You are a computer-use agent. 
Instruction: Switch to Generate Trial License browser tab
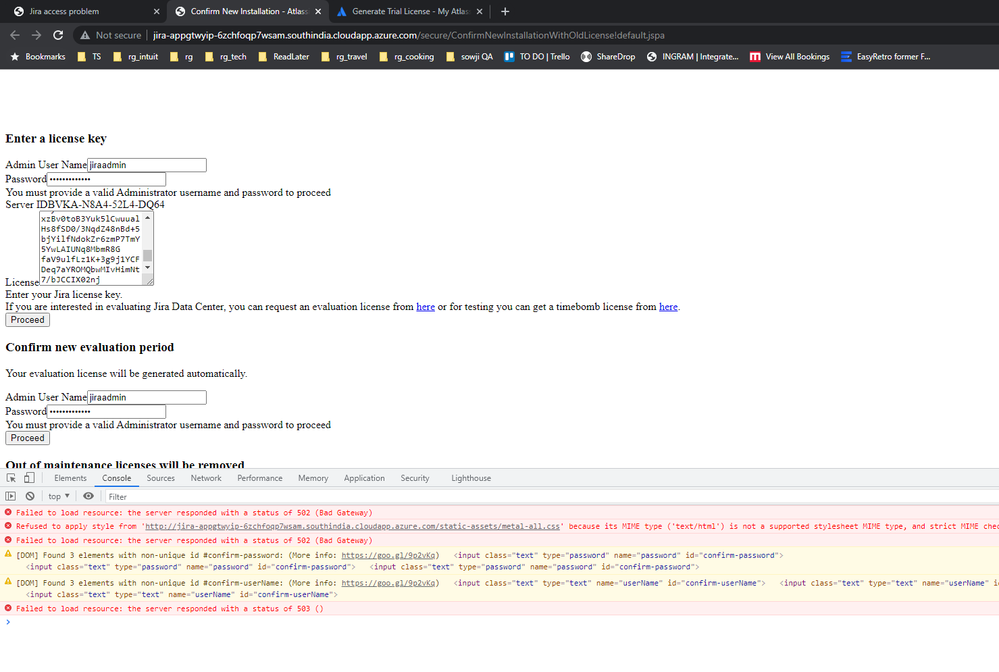[x=410, y=11]
